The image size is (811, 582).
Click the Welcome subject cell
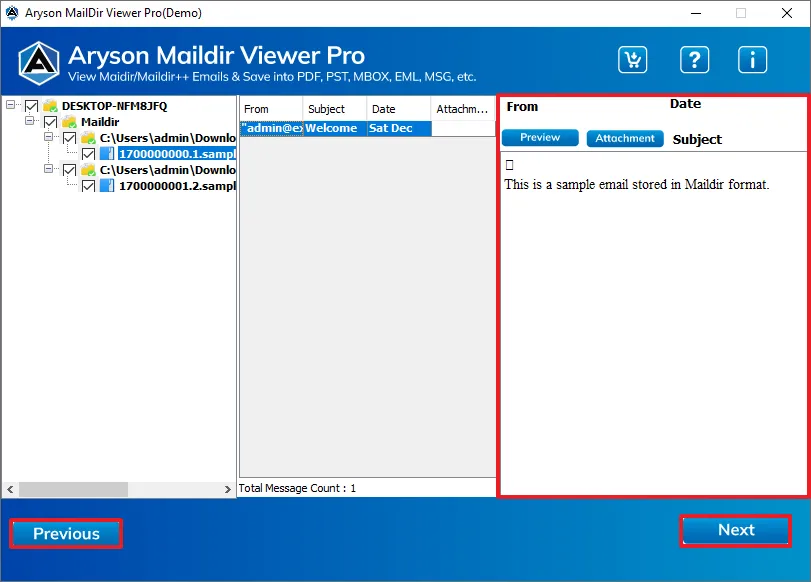[335, 128]
